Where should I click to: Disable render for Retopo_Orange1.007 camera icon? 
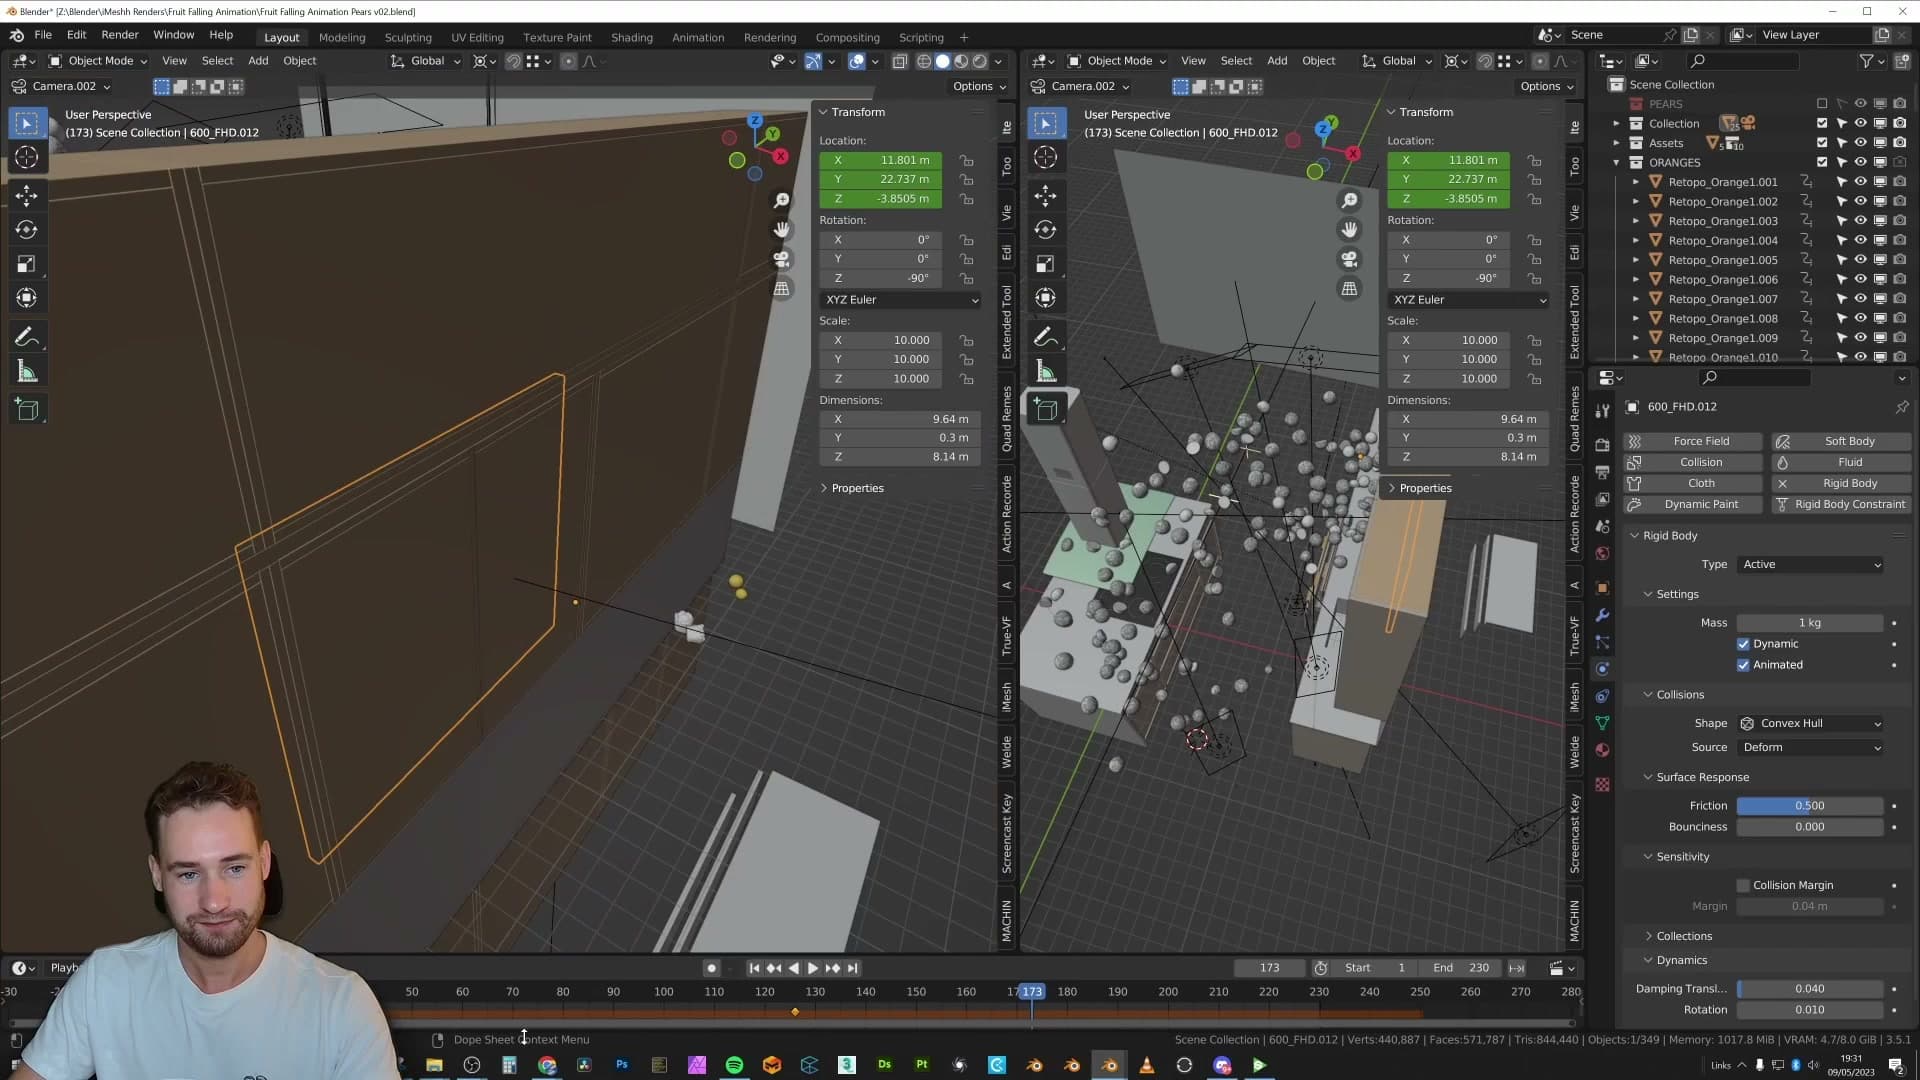pos(1899,299)
